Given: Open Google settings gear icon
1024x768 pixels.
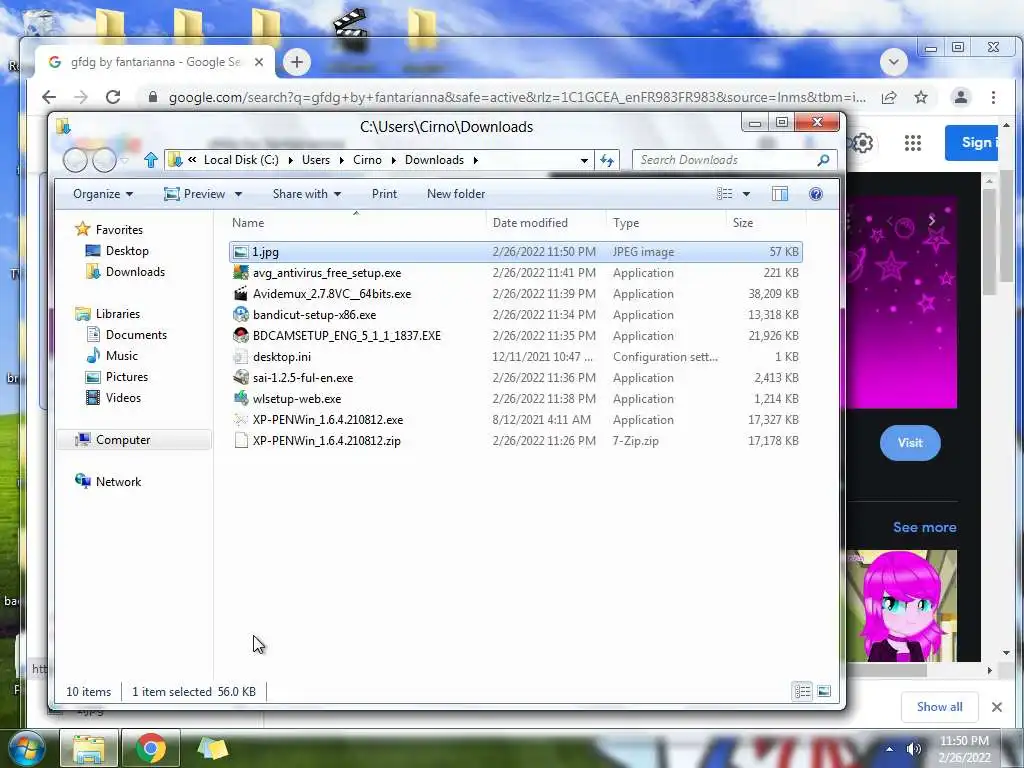Looking at the screenshot, I should pyautogui.click(x=863, y=143).
